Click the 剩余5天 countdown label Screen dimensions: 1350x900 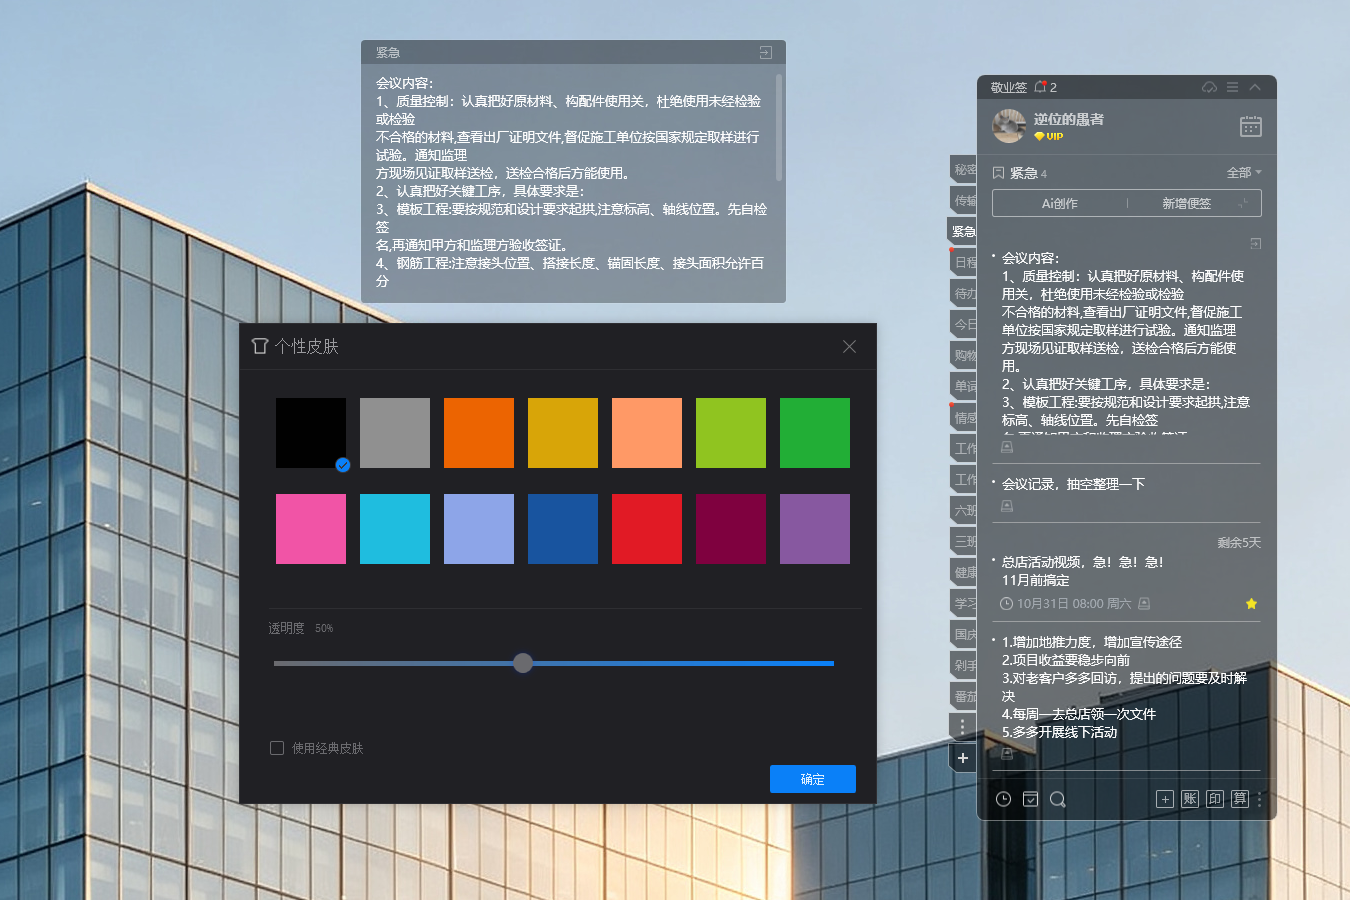1239,543
